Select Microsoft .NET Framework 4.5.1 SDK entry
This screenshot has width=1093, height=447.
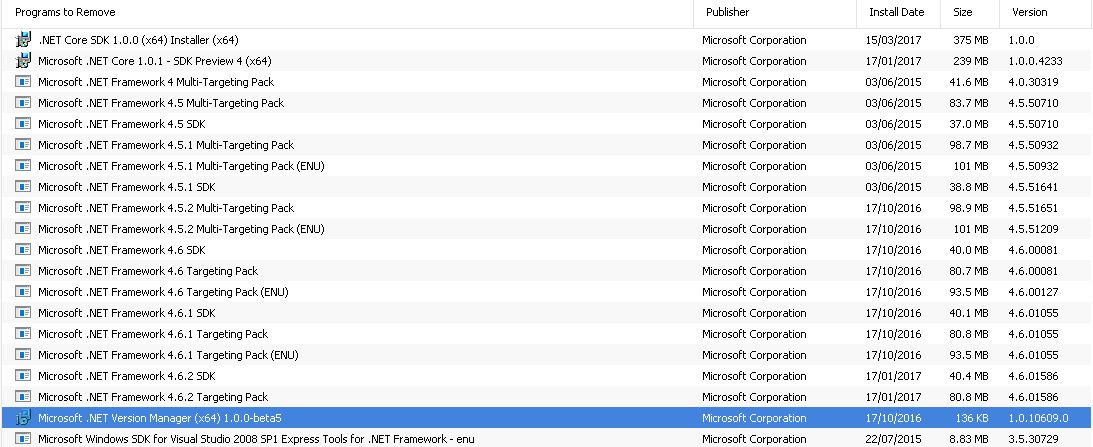click(x=546, y=187)
